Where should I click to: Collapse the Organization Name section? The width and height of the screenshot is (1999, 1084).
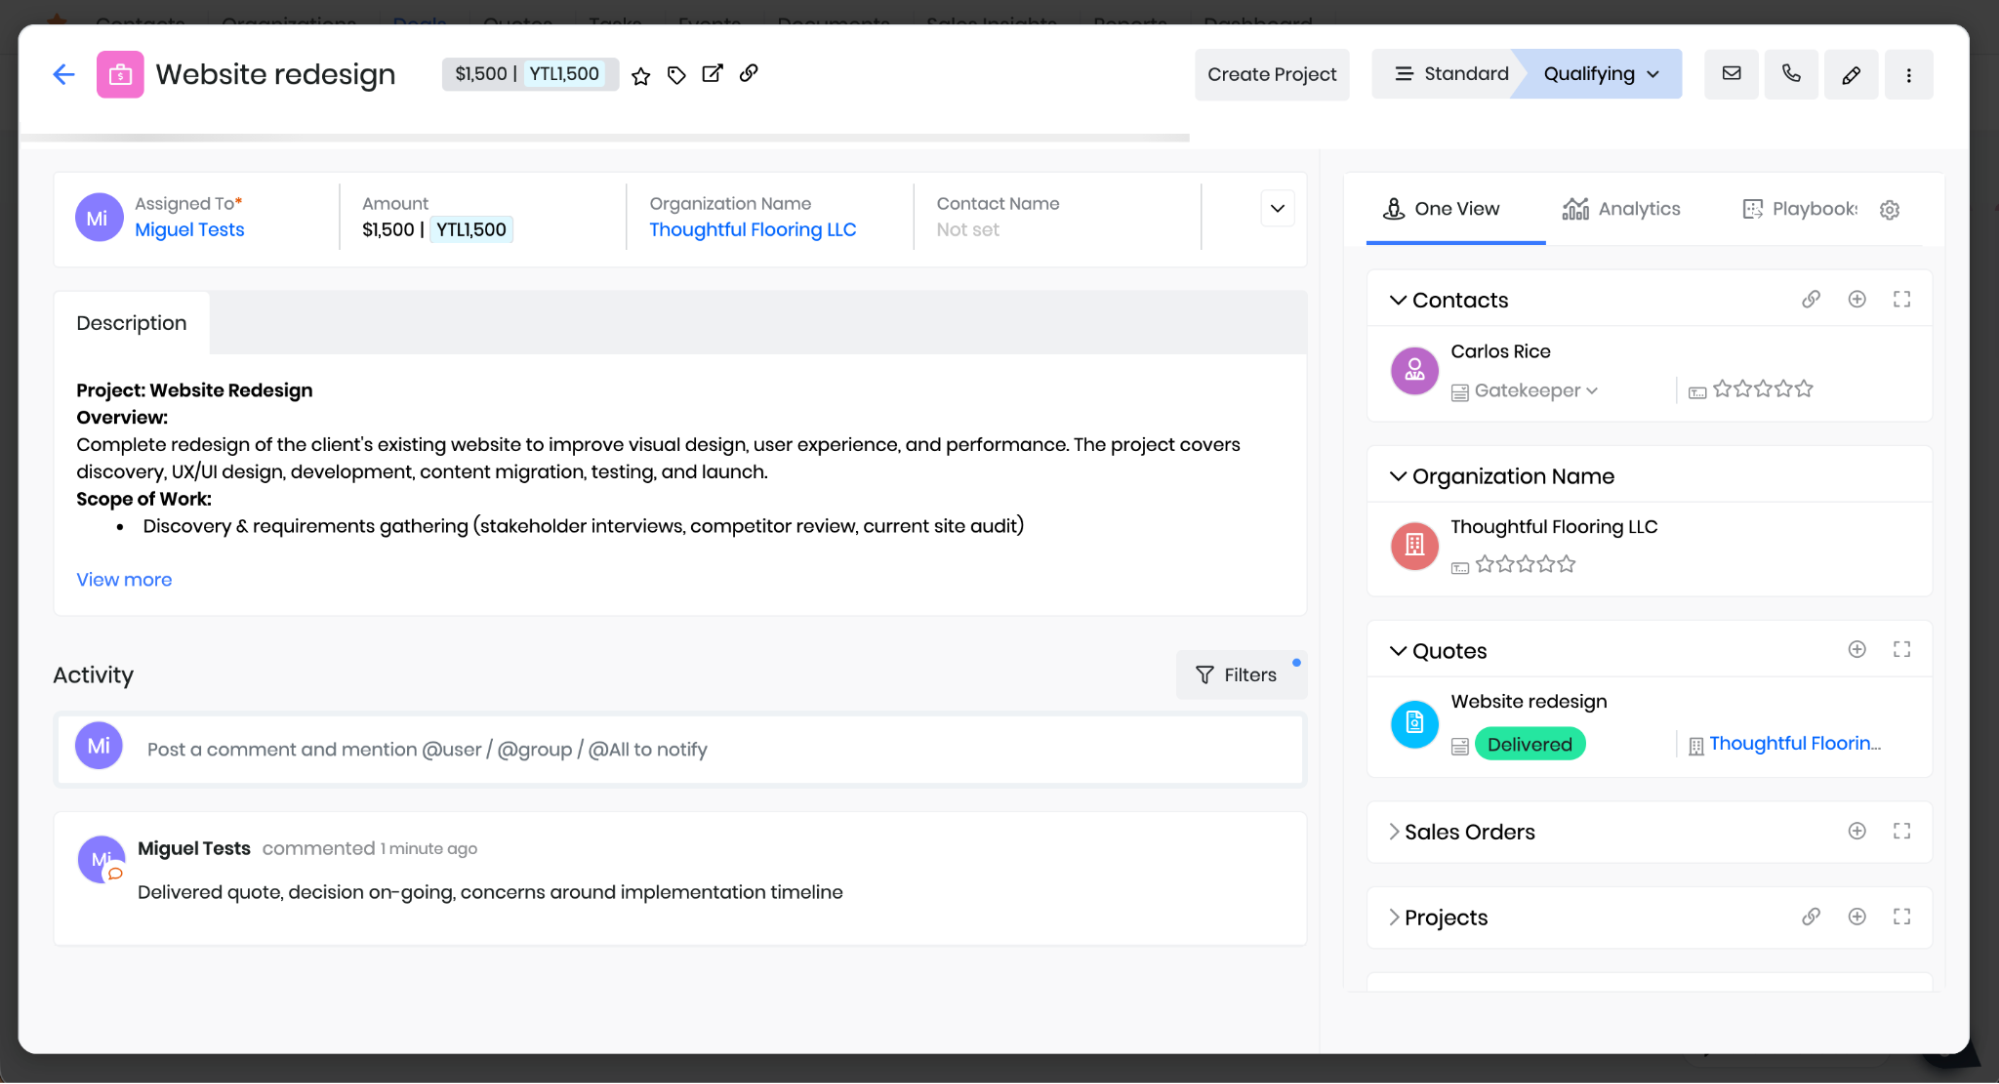1398,476
